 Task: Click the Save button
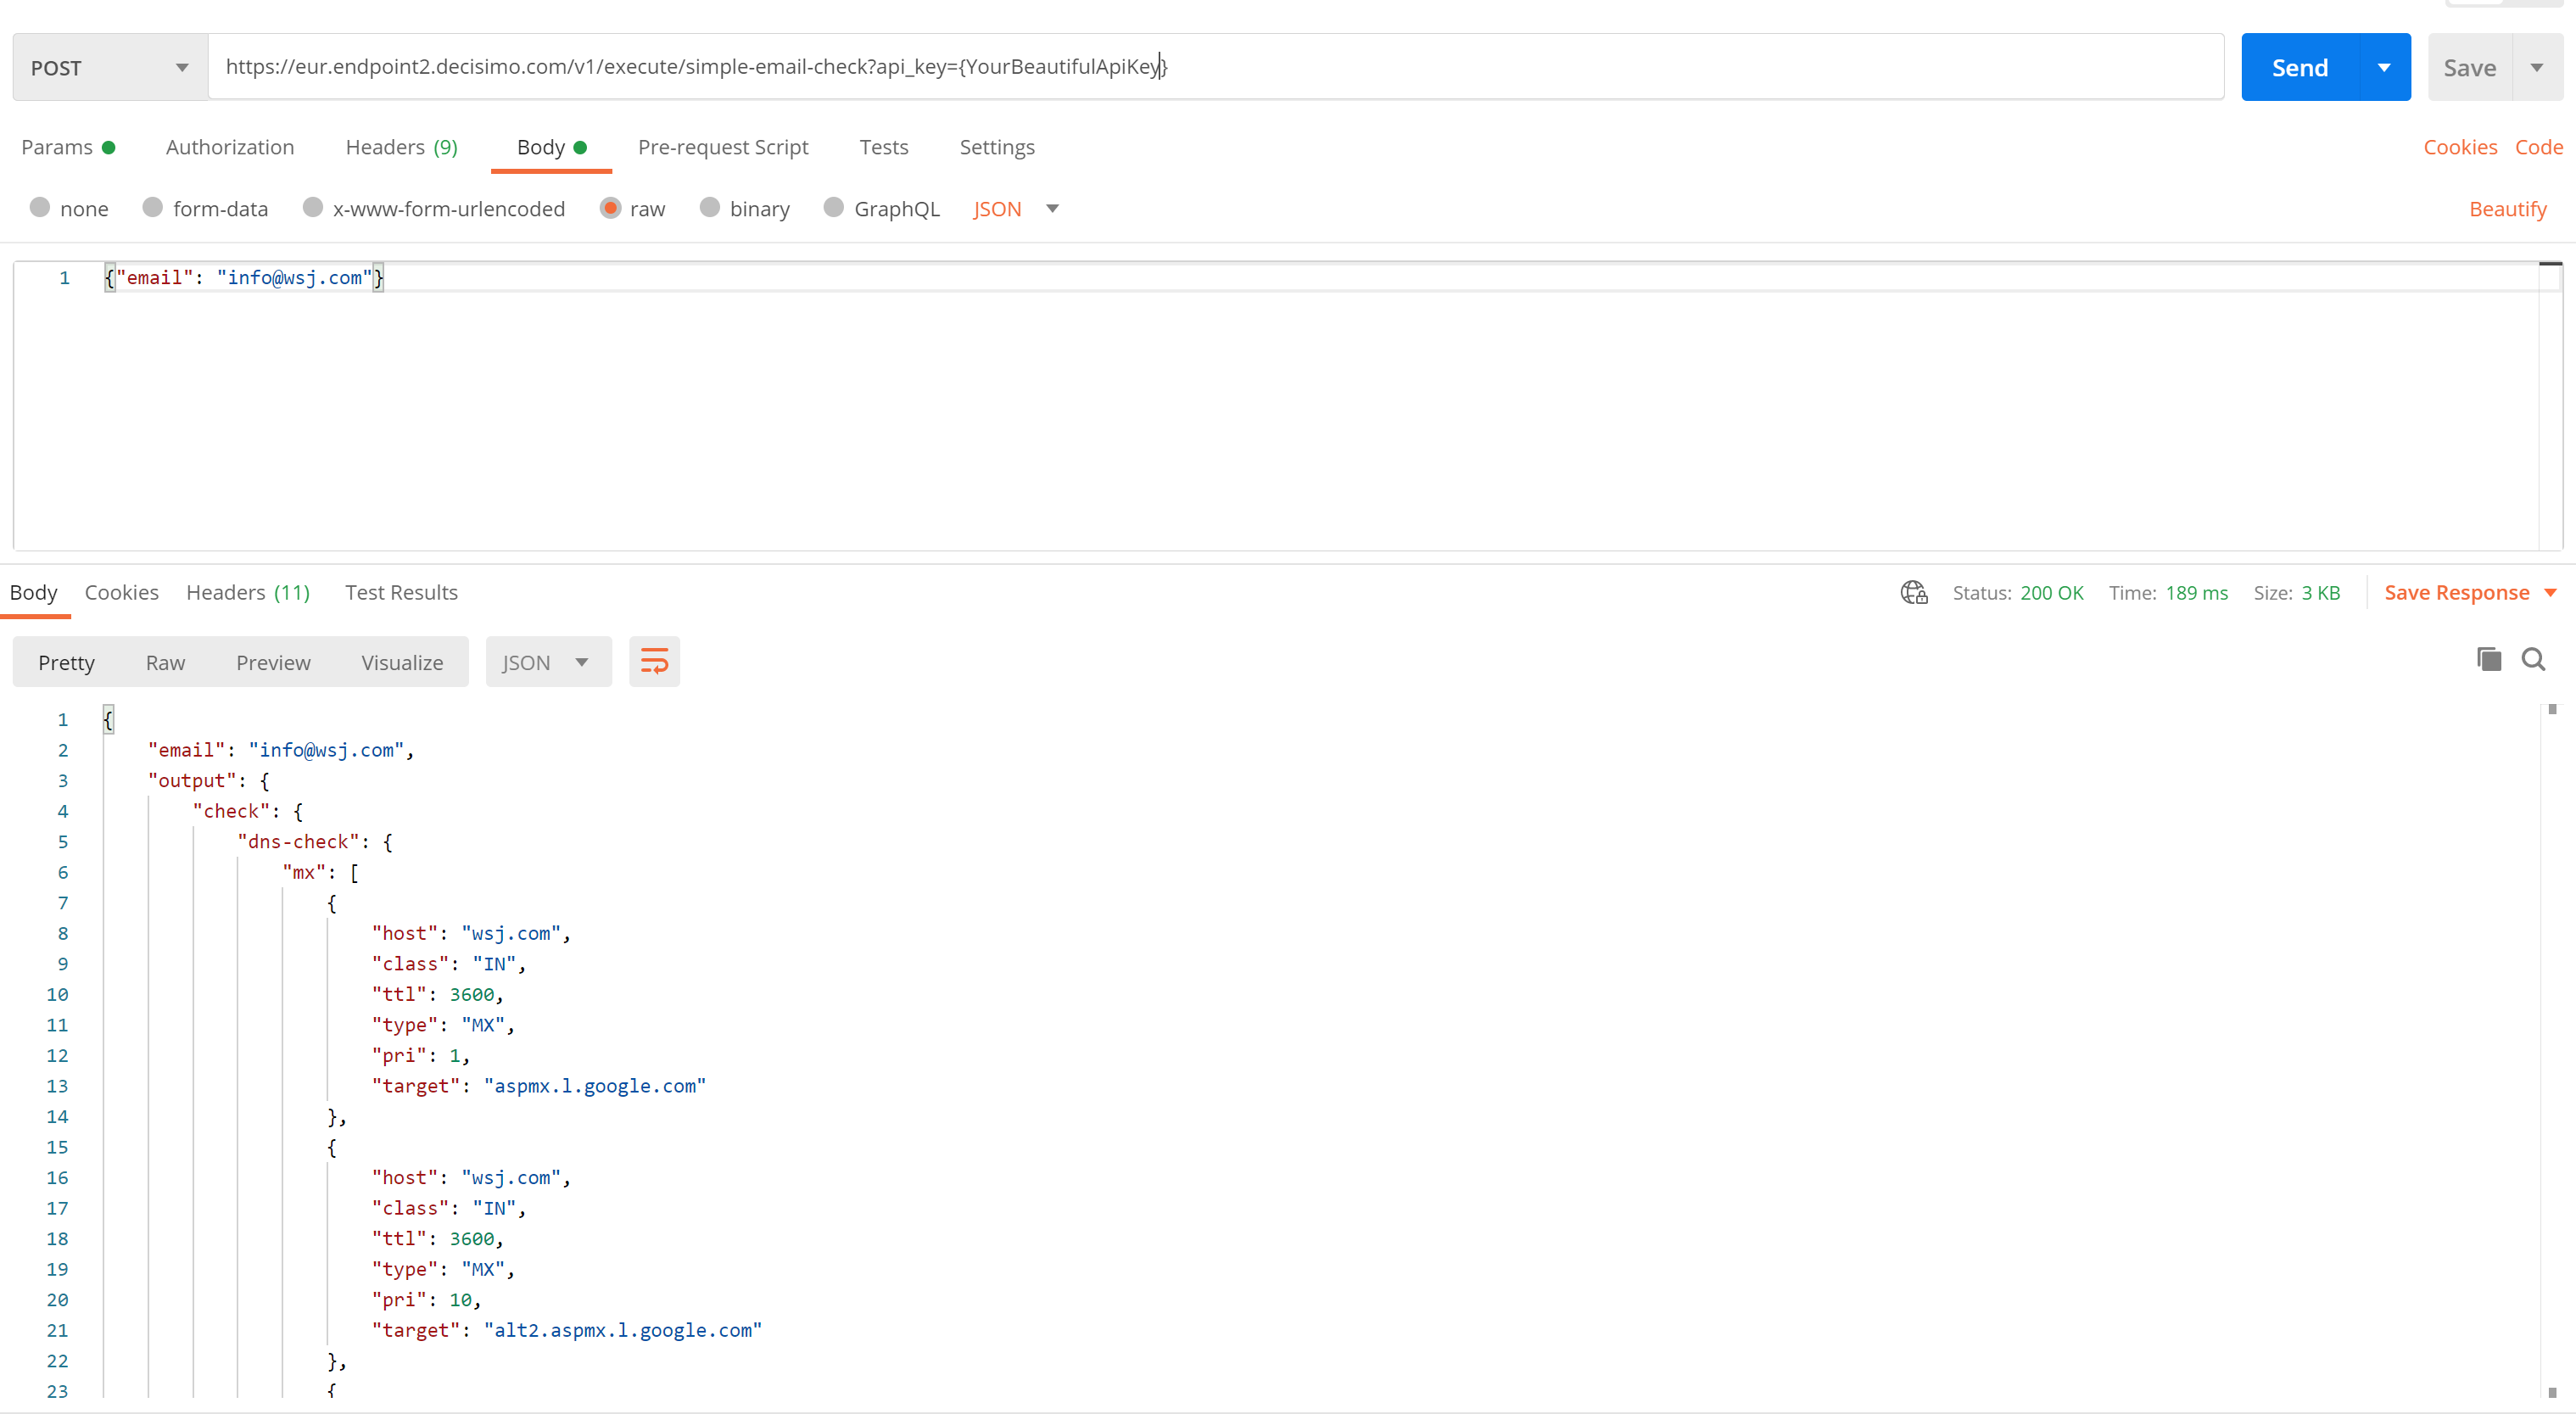(x=2470, y=67)
